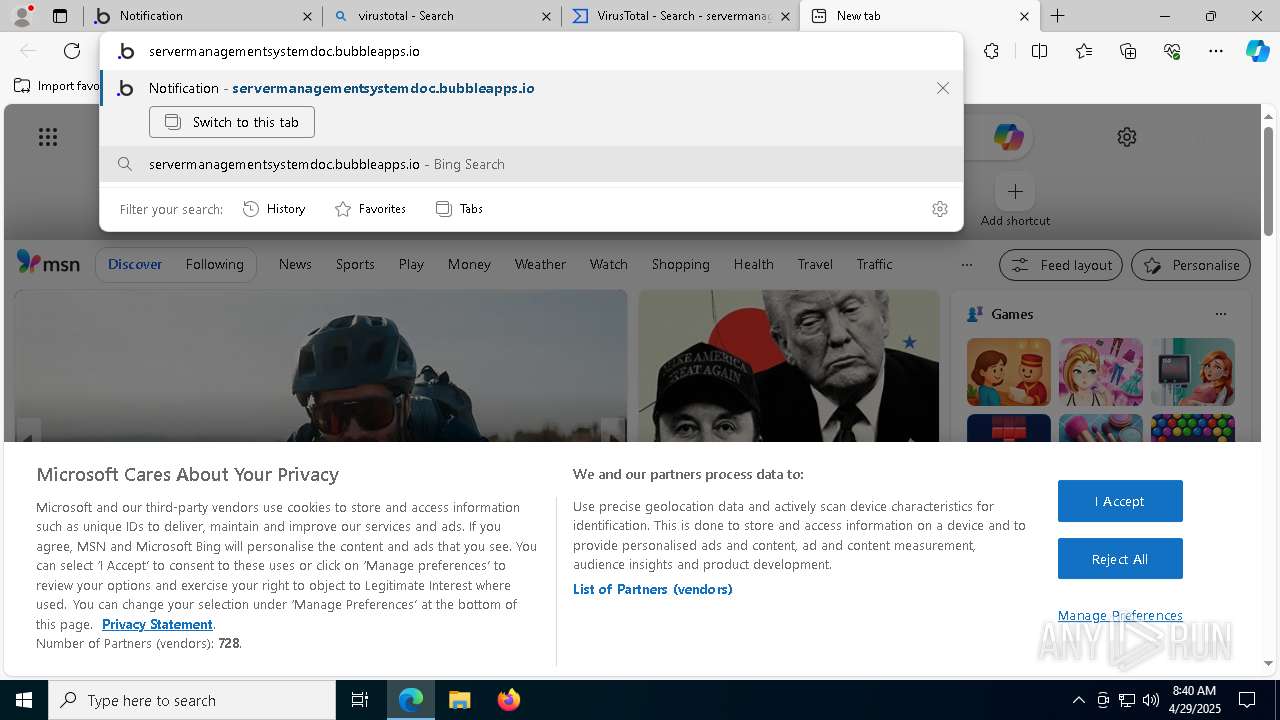Toggle Split screen icon
This screenshot has height=720, width=1280.
[1039, 51]
